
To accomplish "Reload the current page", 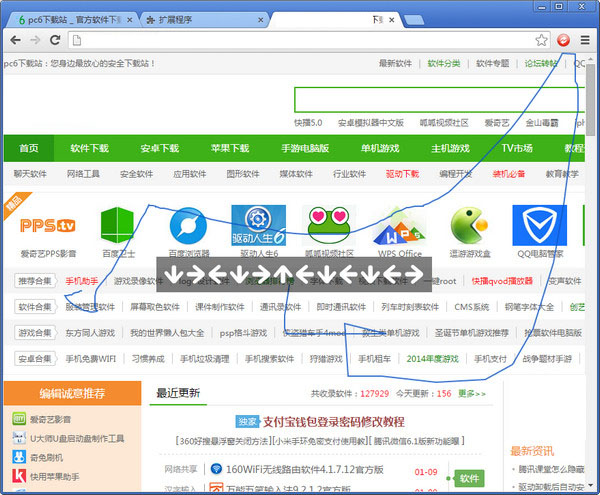I will (x=55, y=40).
